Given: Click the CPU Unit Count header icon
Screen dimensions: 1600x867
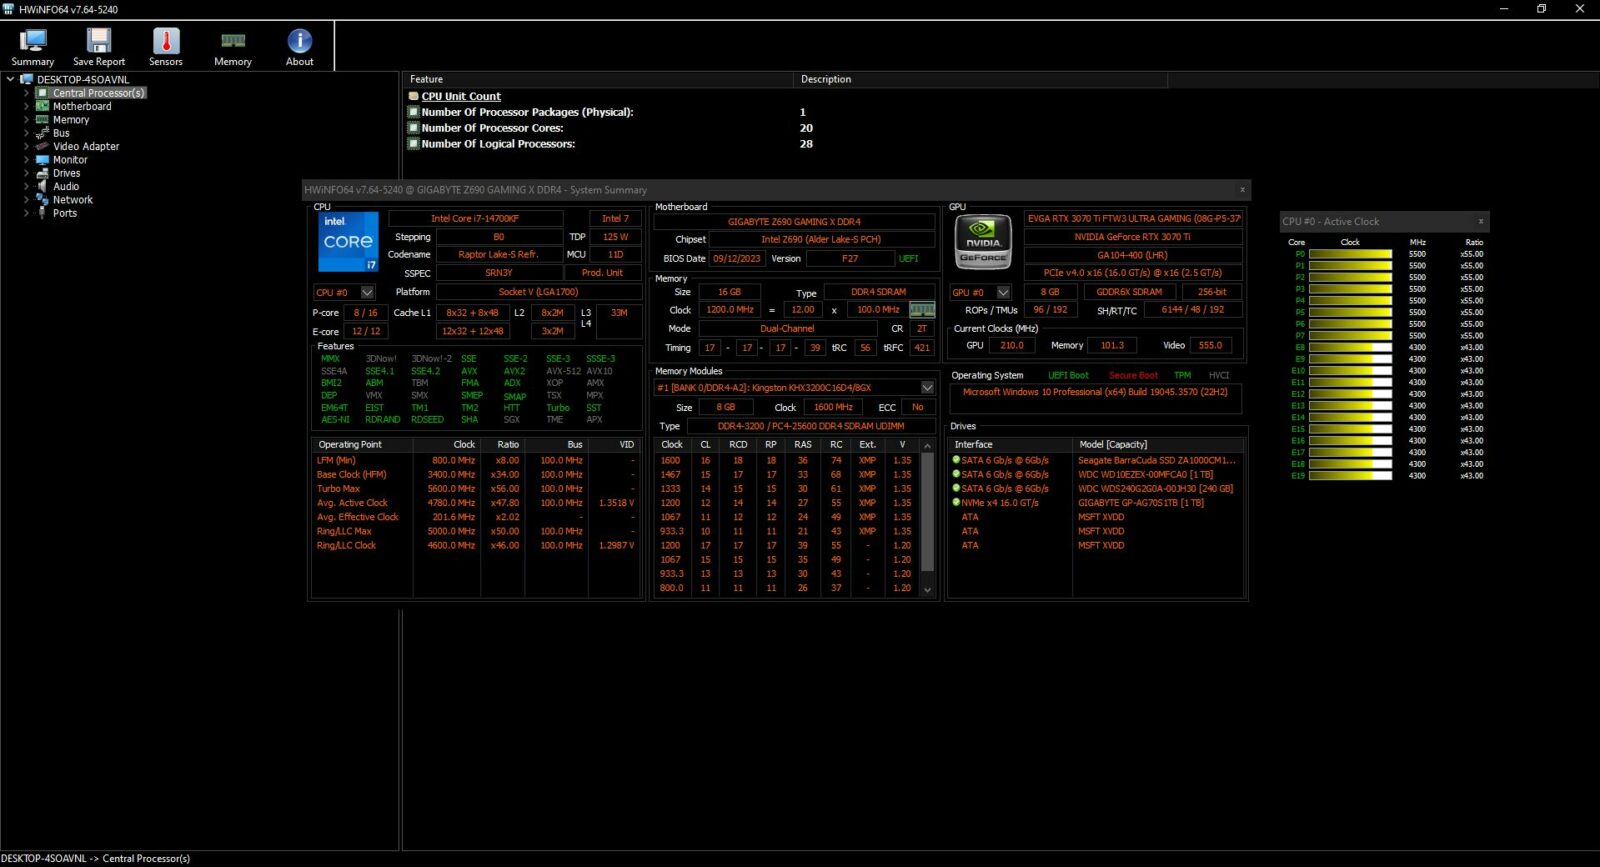Looking at the screenshot, I should 413,97.
